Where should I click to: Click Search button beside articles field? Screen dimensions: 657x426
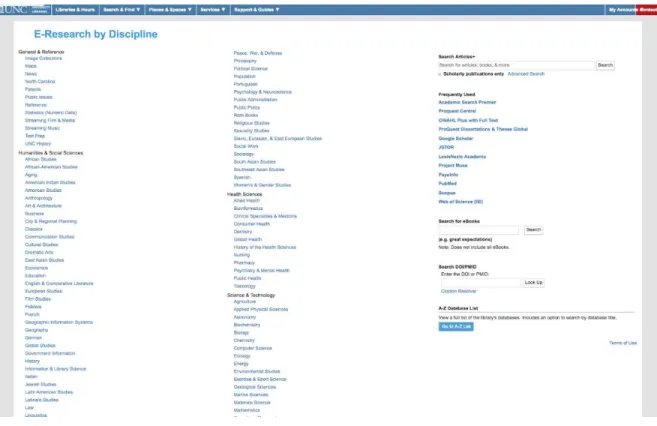pos(605,65)
